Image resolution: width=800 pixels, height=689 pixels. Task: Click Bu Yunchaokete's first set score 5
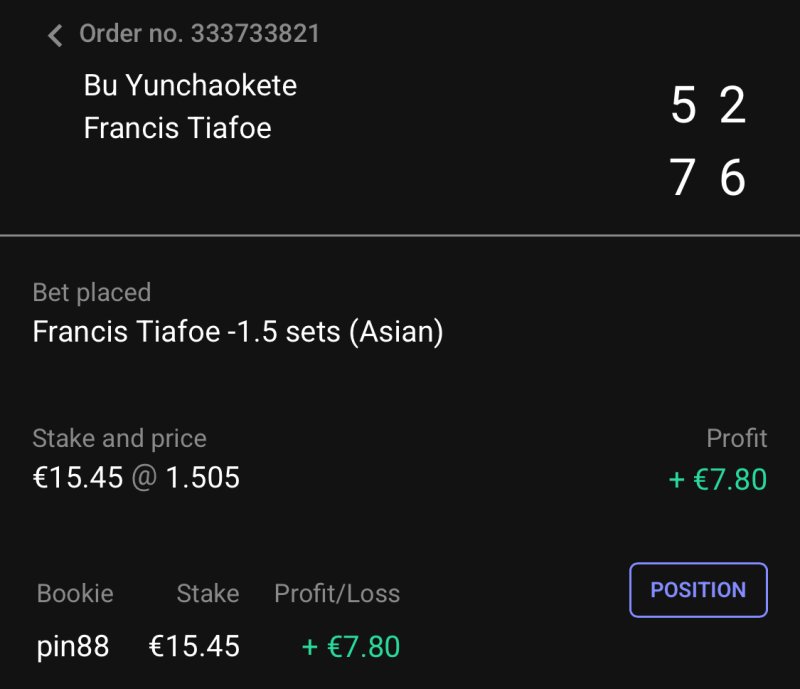[683, 105]
